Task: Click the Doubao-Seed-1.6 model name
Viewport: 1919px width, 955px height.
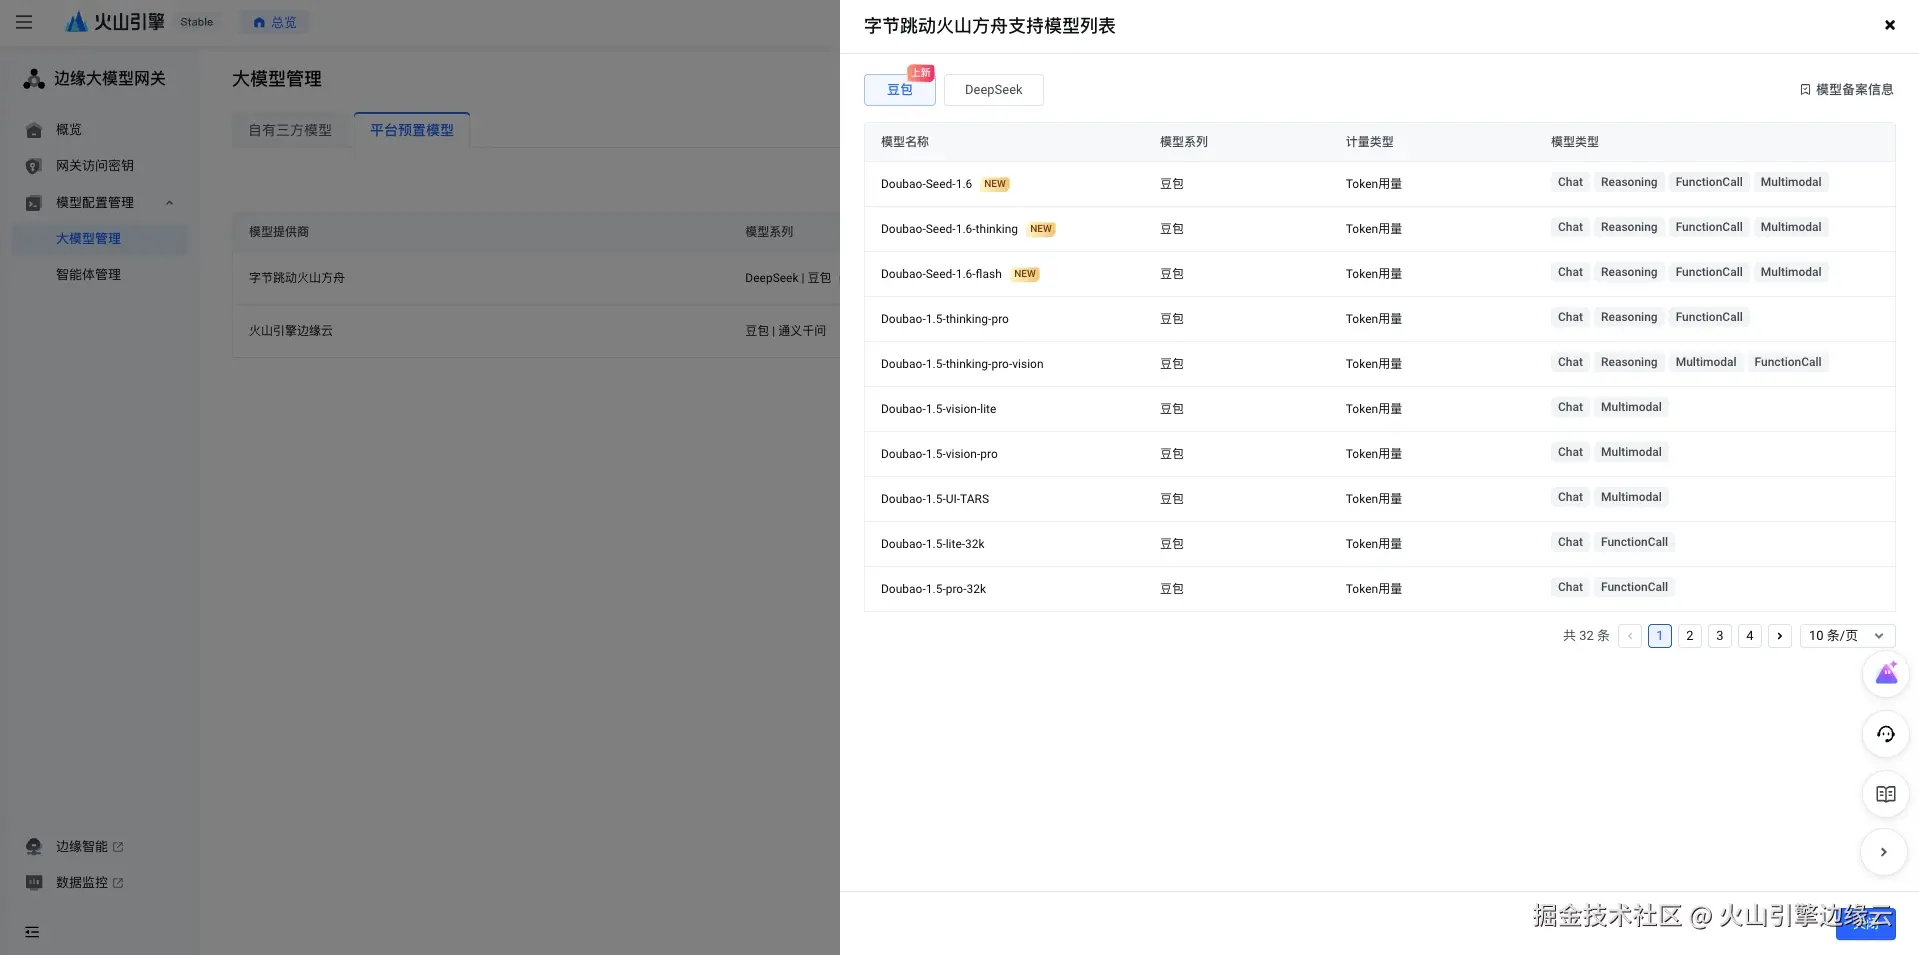Action: pos(926,184)
